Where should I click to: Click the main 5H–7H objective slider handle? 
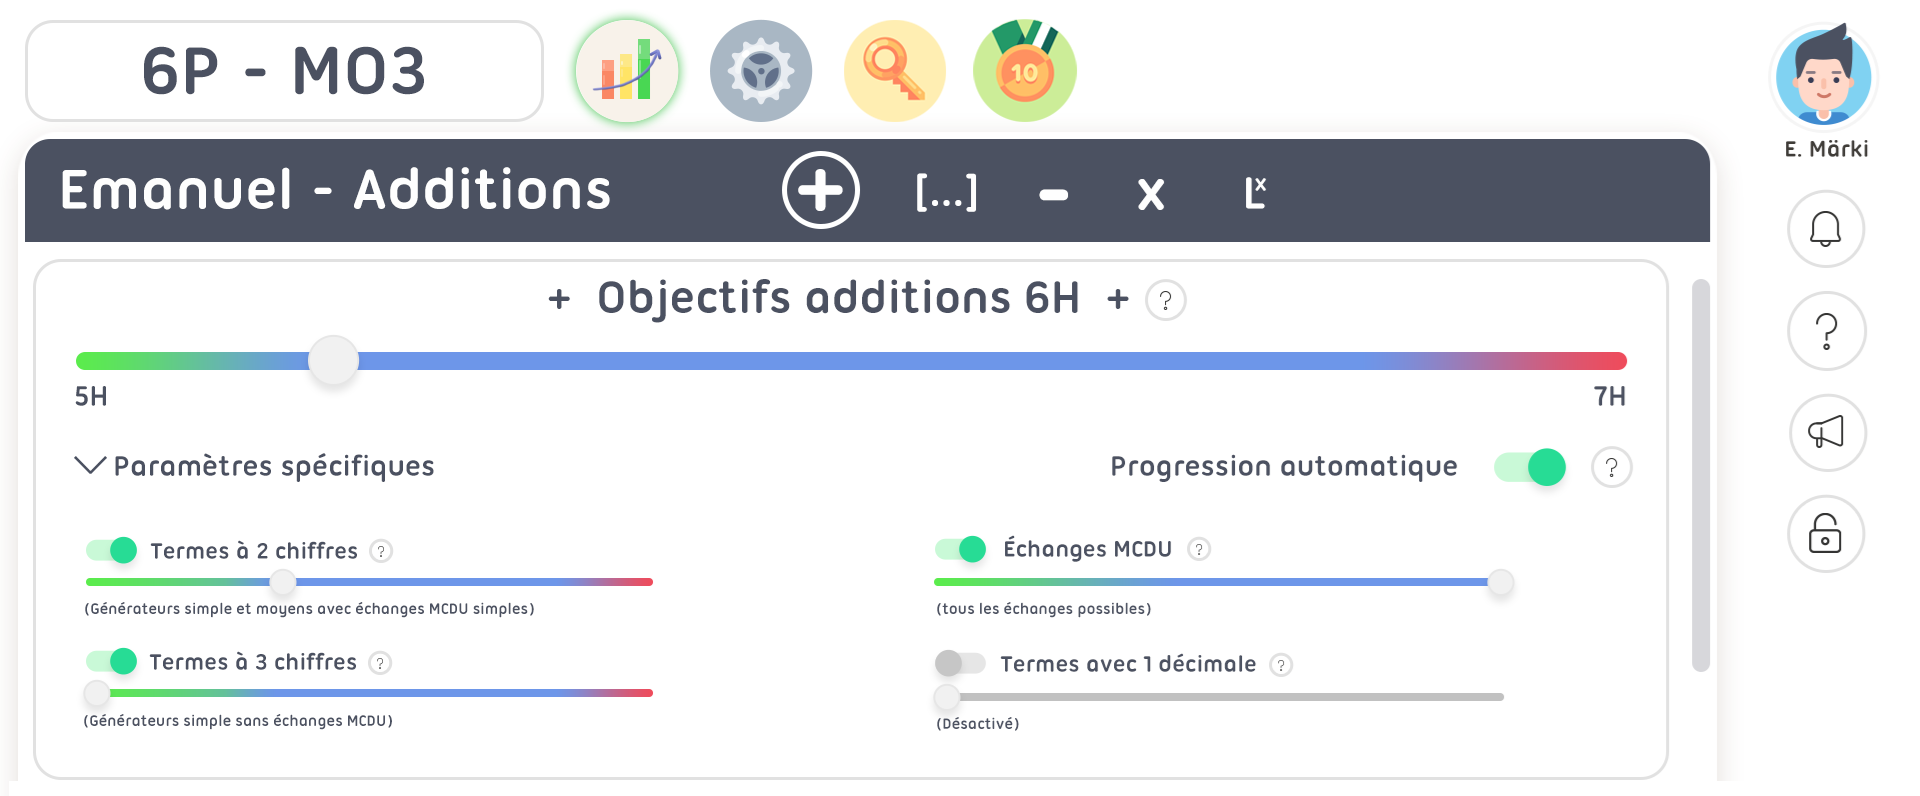[x=333, y=361]
